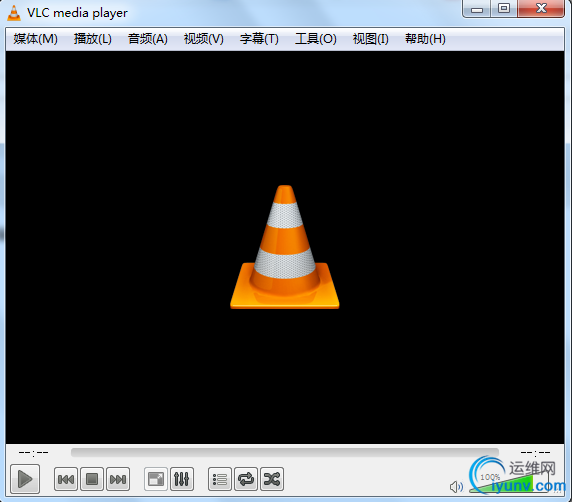Screen dimensions: 572x502
Task: Stop playback with the square Stop button
Action: point(92,479)
